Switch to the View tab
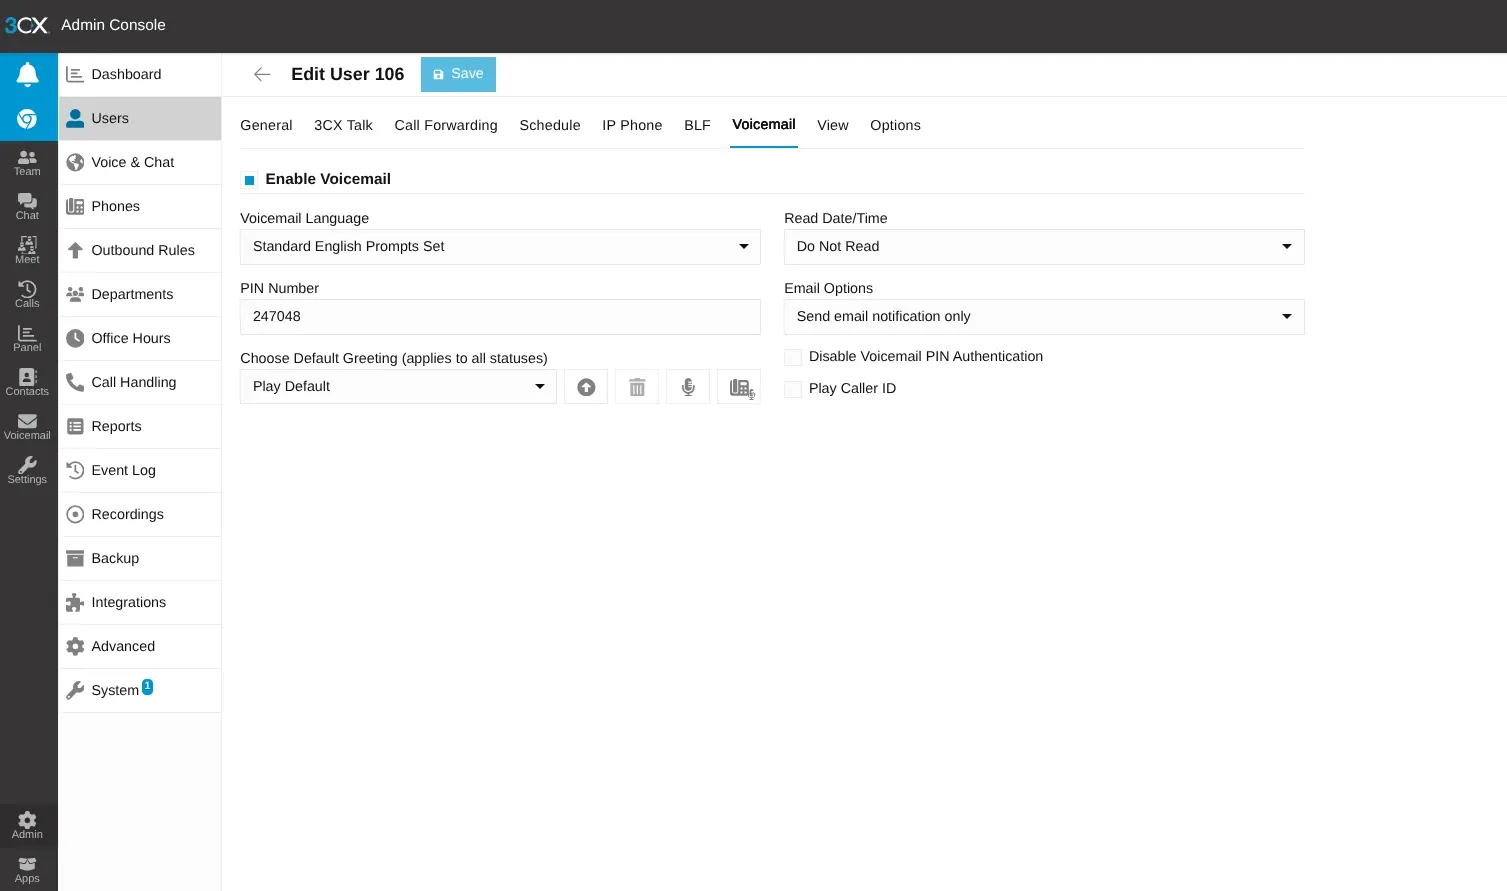The width and height of the screenshot is (1507, 891). [x=833, y=126]
